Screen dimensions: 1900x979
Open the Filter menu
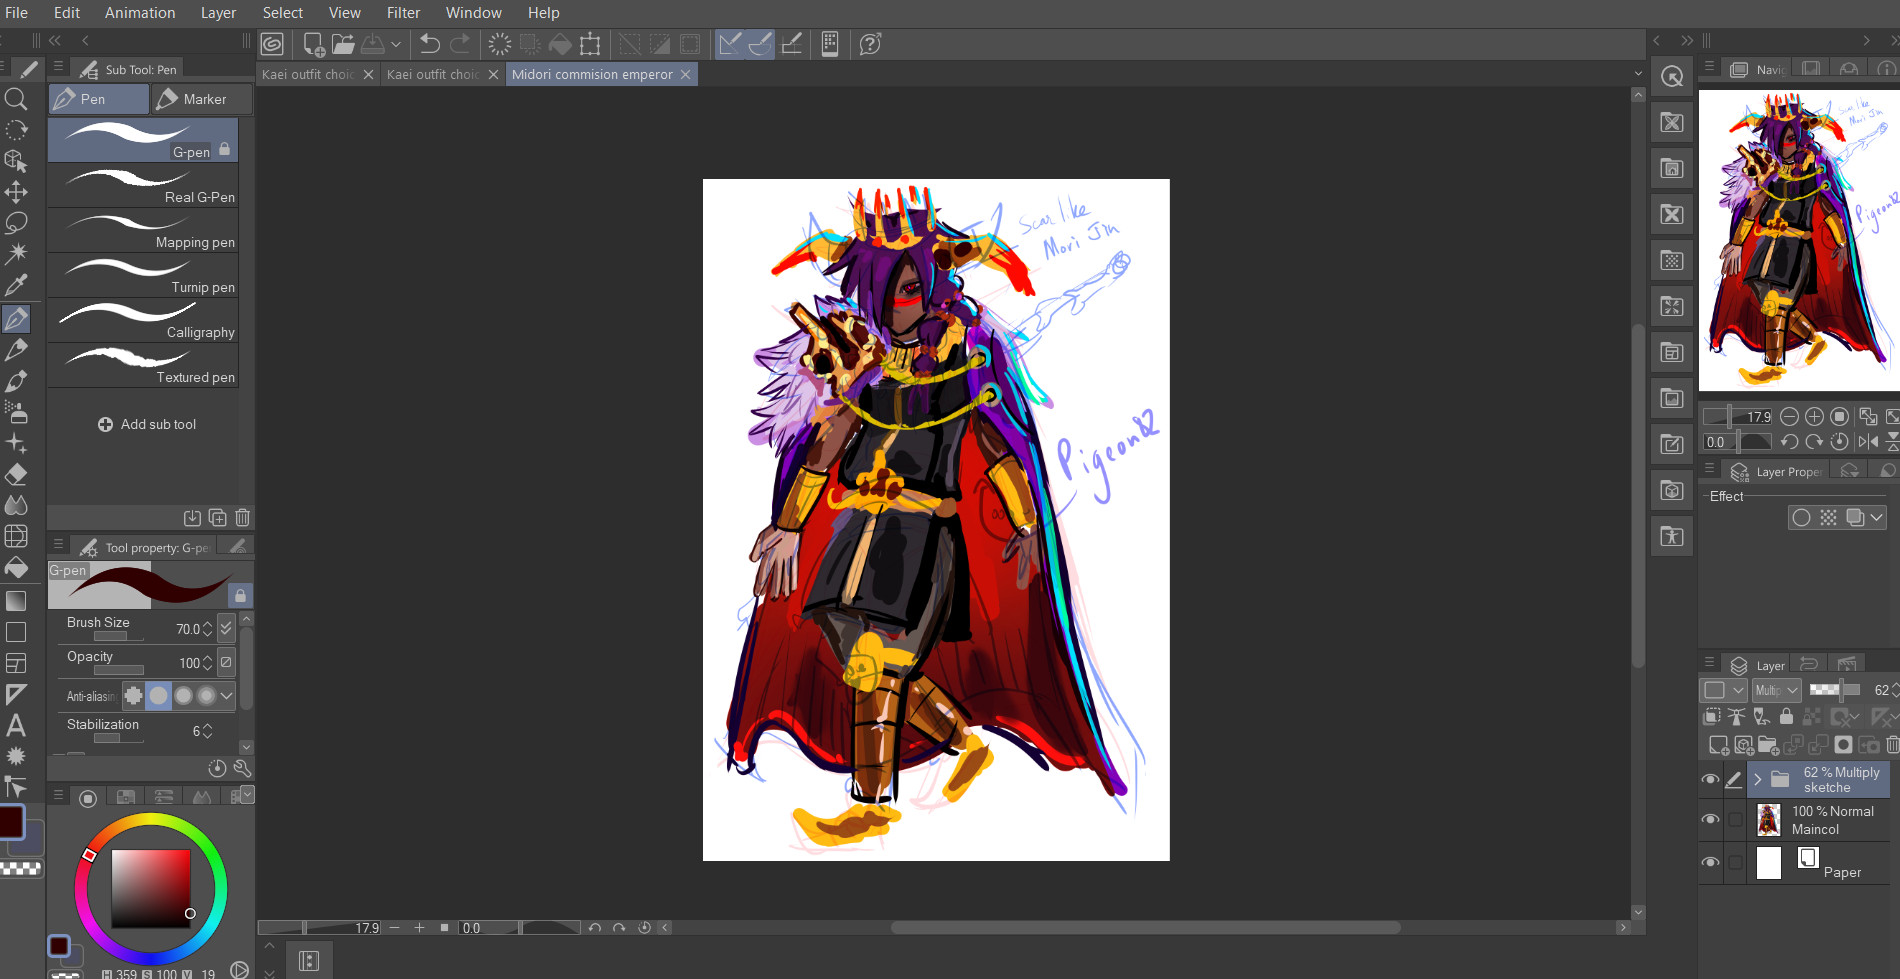point(403,13)
